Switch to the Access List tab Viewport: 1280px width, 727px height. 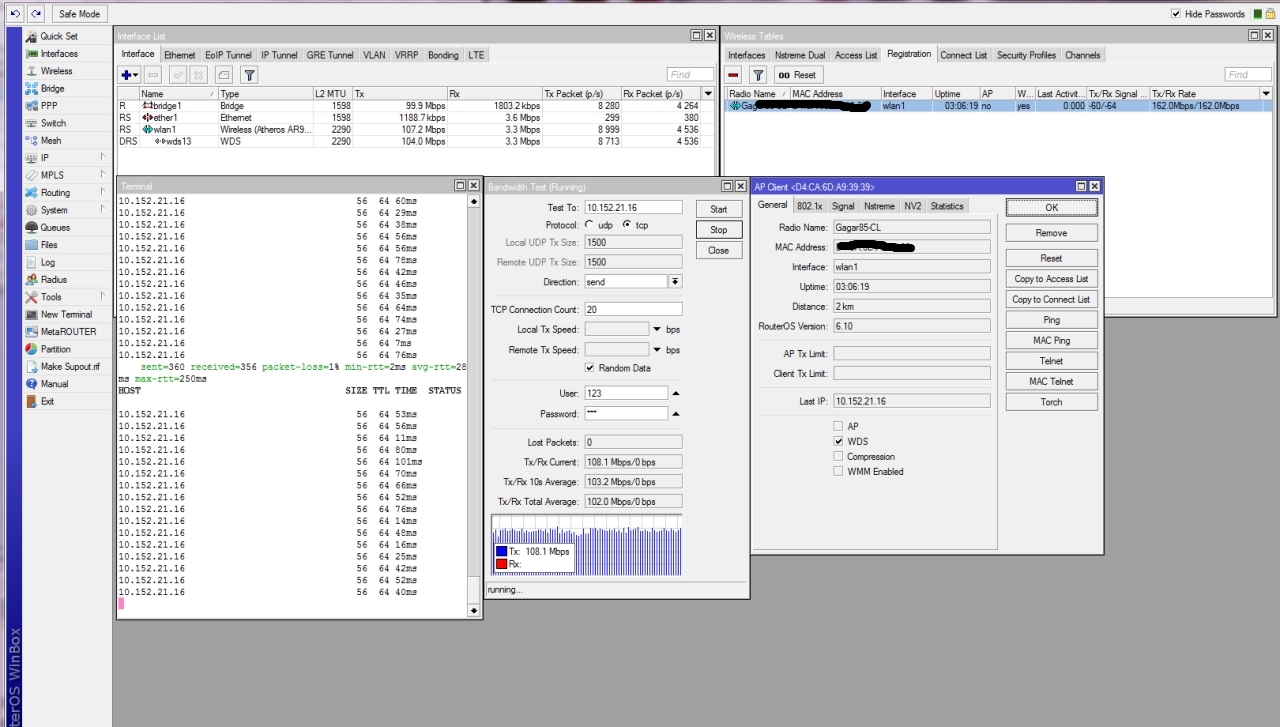[855, 55]
